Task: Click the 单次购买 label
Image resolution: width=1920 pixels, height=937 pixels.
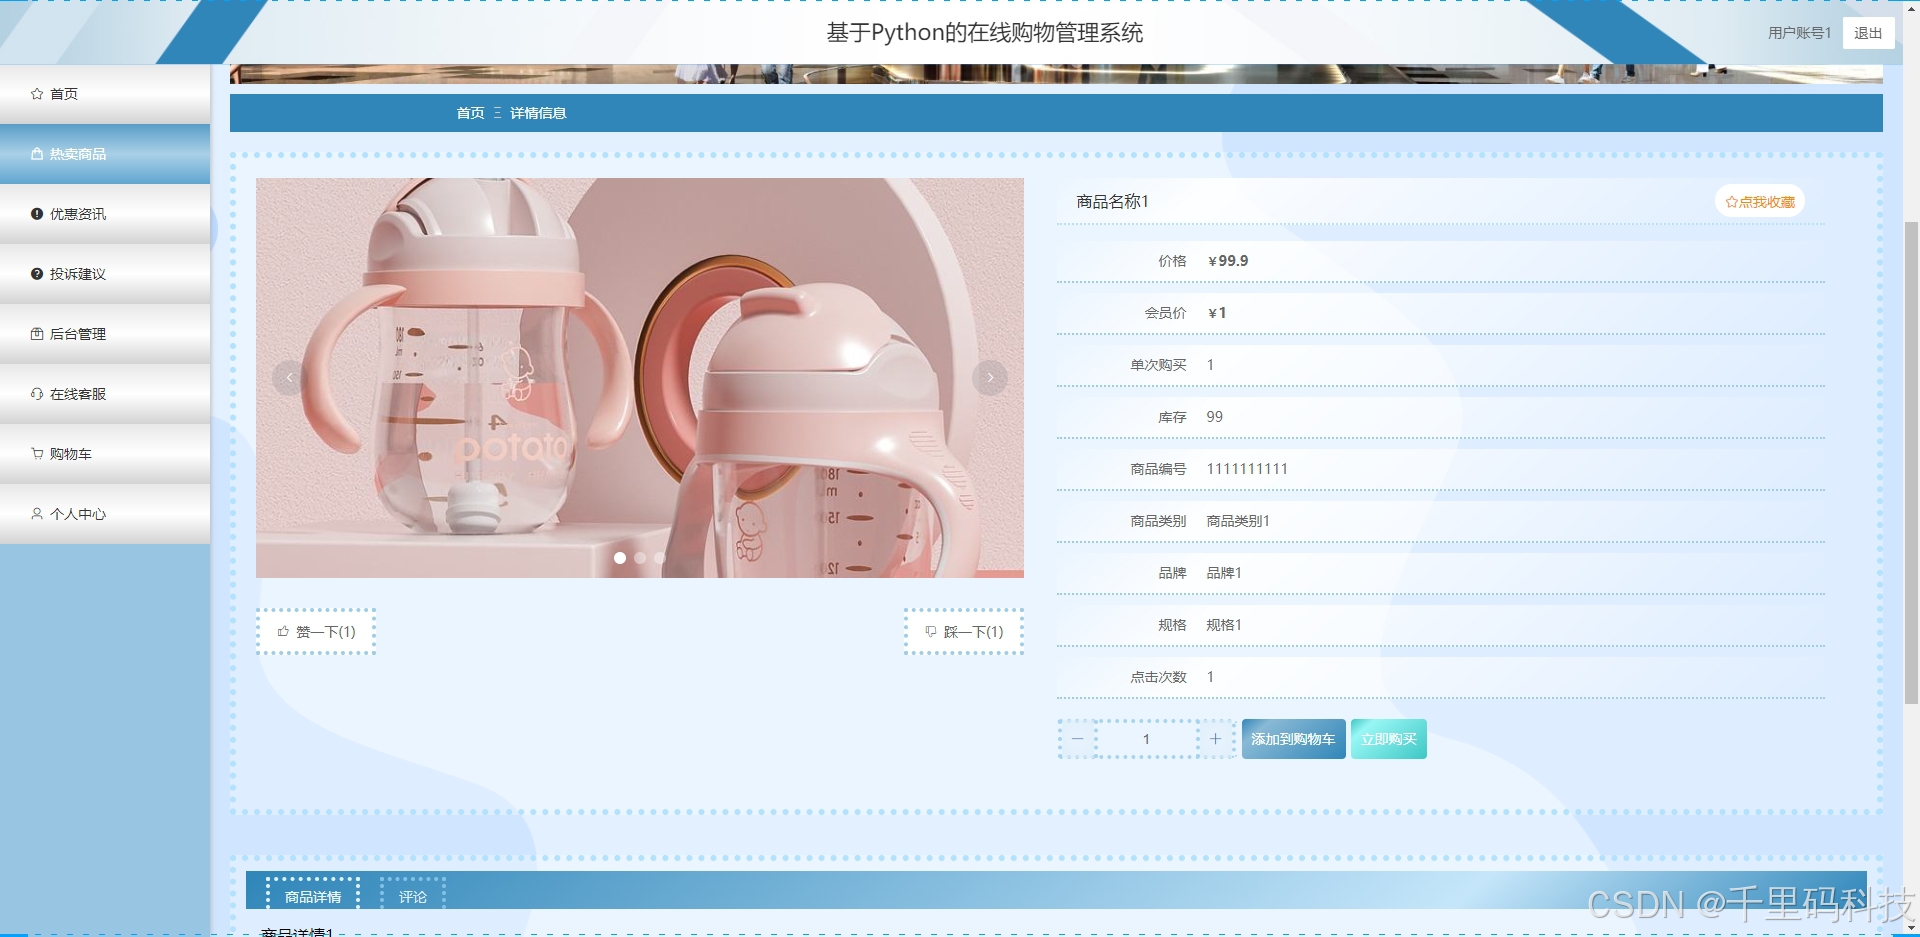Action: (x=1158, y=365)
